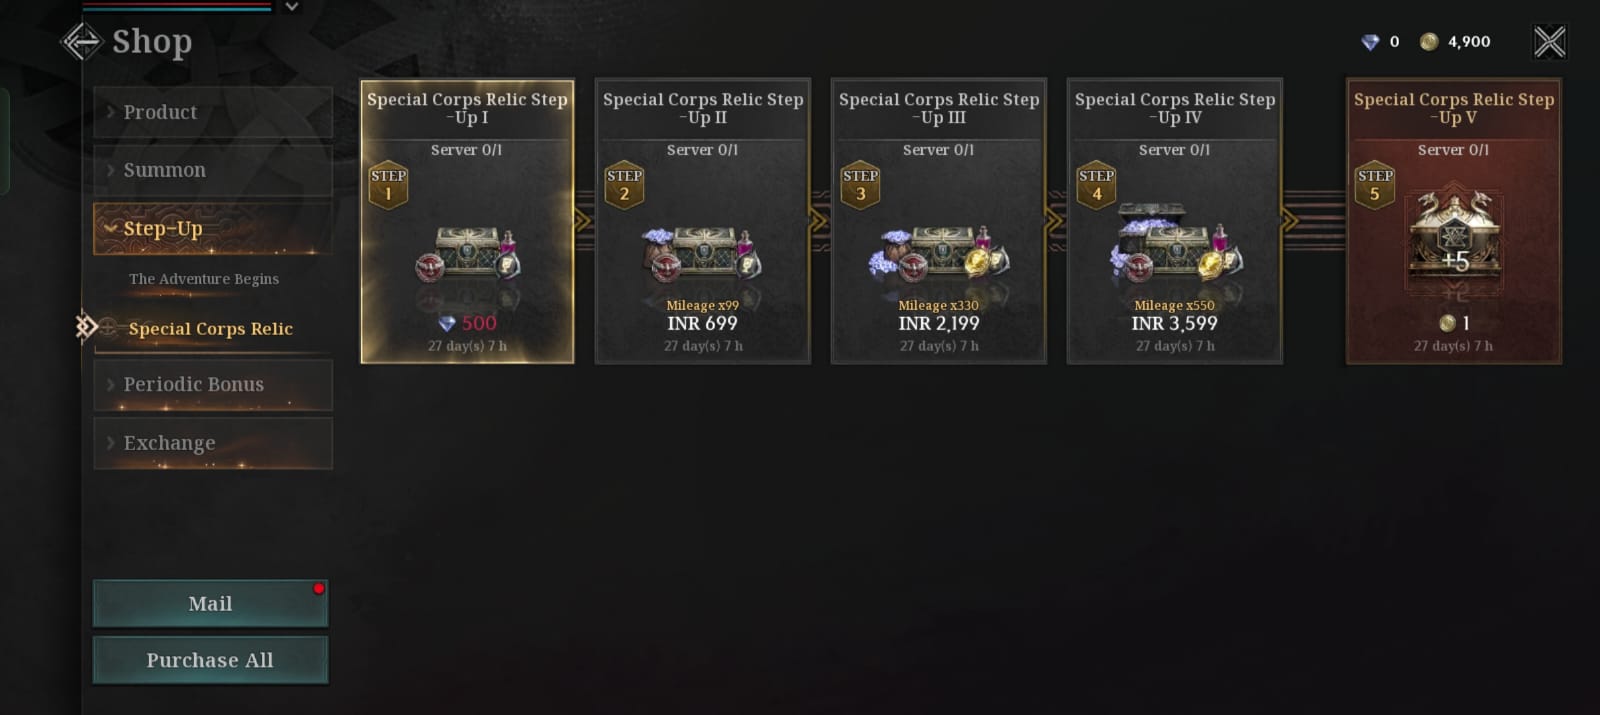Click the Step-Up V relic +5 icon
This screenshot has height=715, width=1600.
1453,238
